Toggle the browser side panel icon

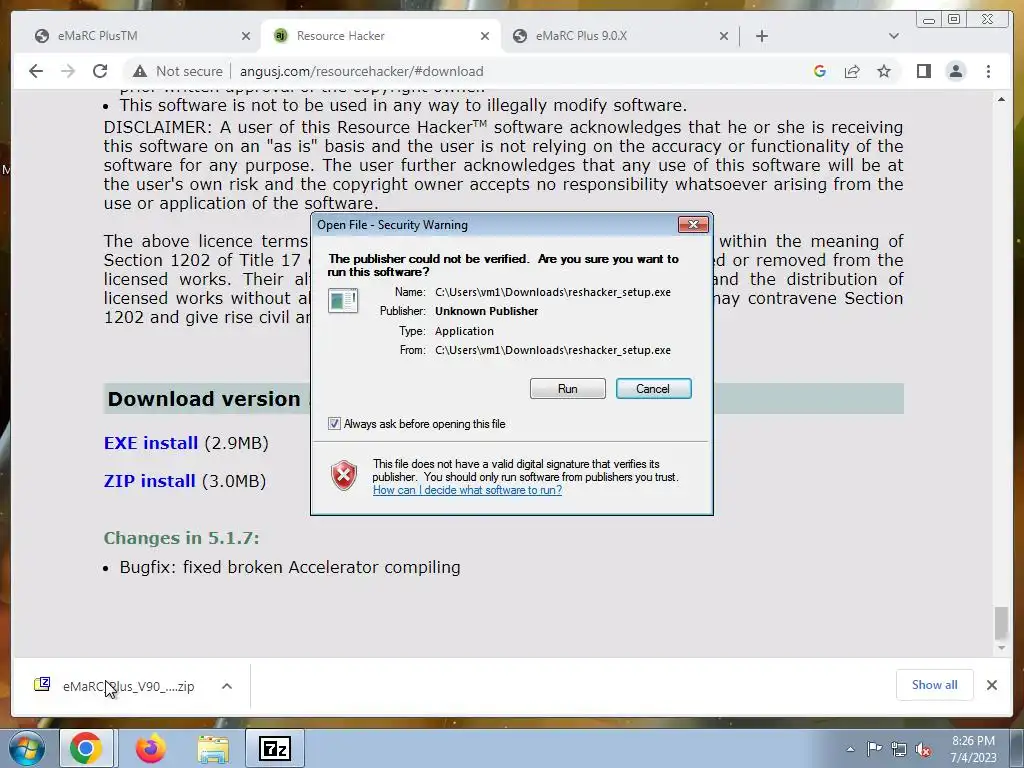(923, 71)
